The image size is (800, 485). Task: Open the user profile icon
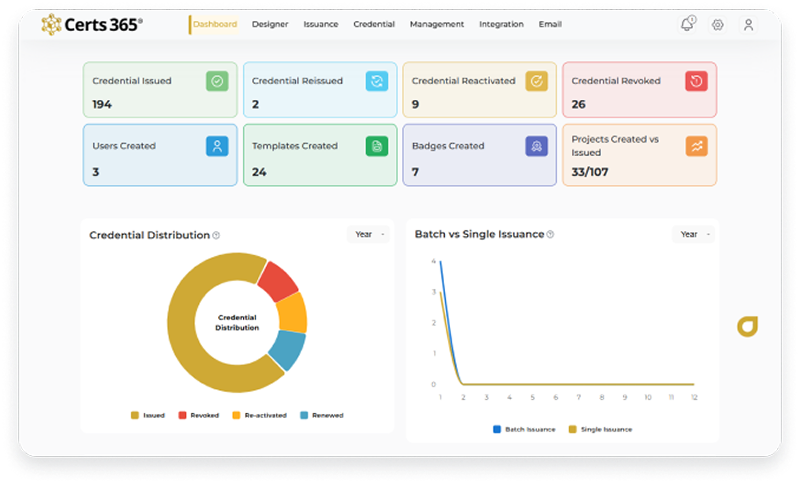pyautogui.click(x=748, y=24)
